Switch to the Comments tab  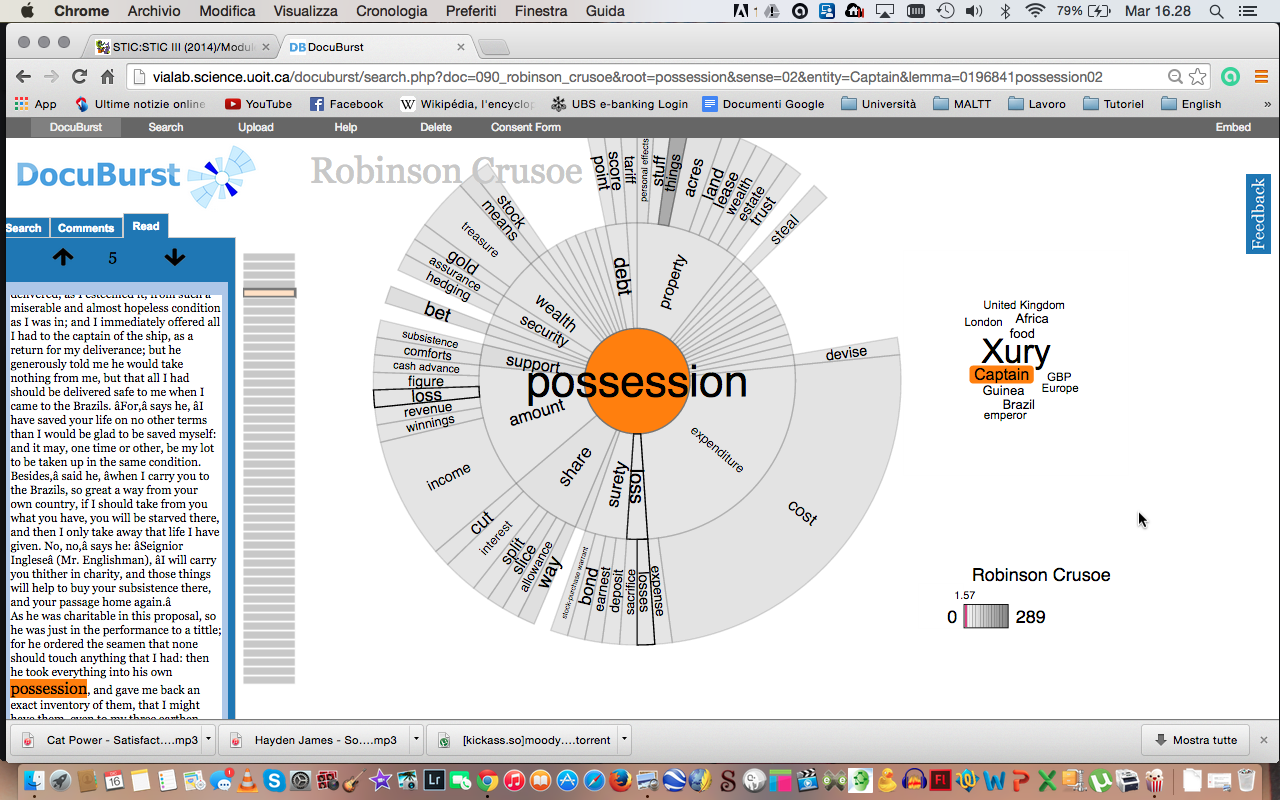click(x=86, y=228)
